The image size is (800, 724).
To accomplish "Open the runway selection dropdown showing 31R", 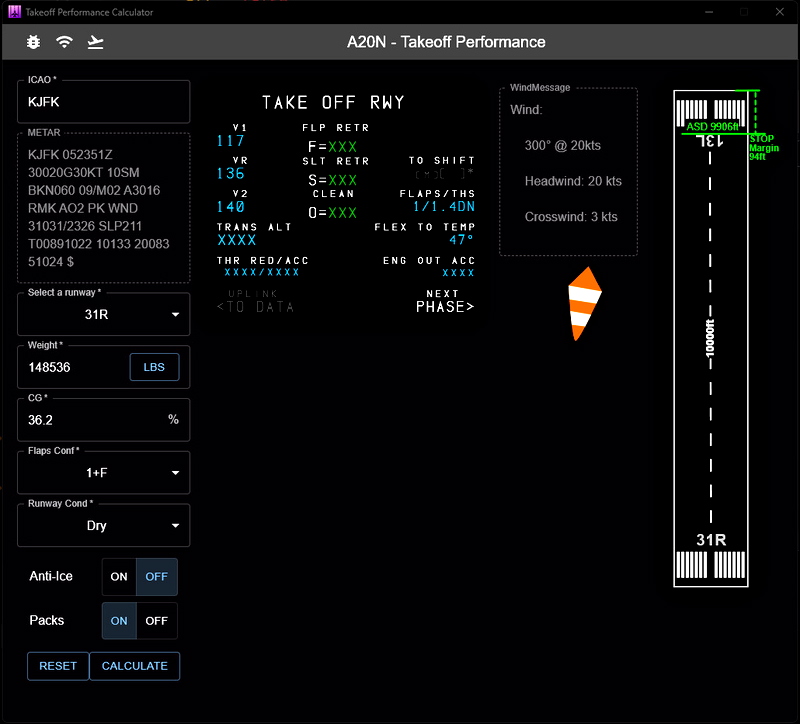I will 103,314.
